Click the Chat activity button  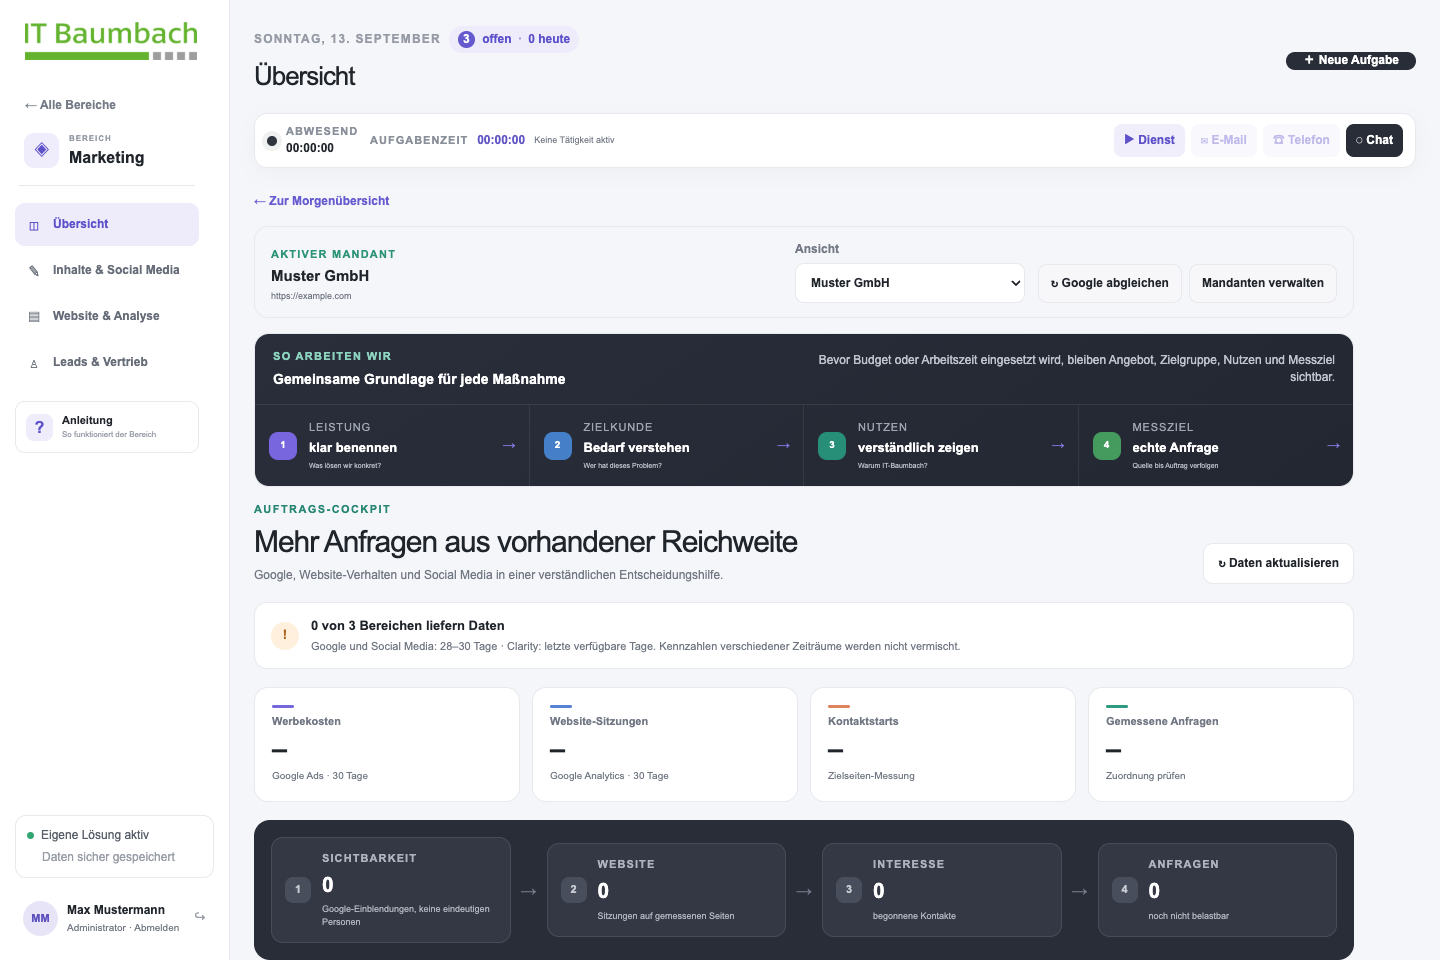1374,140
